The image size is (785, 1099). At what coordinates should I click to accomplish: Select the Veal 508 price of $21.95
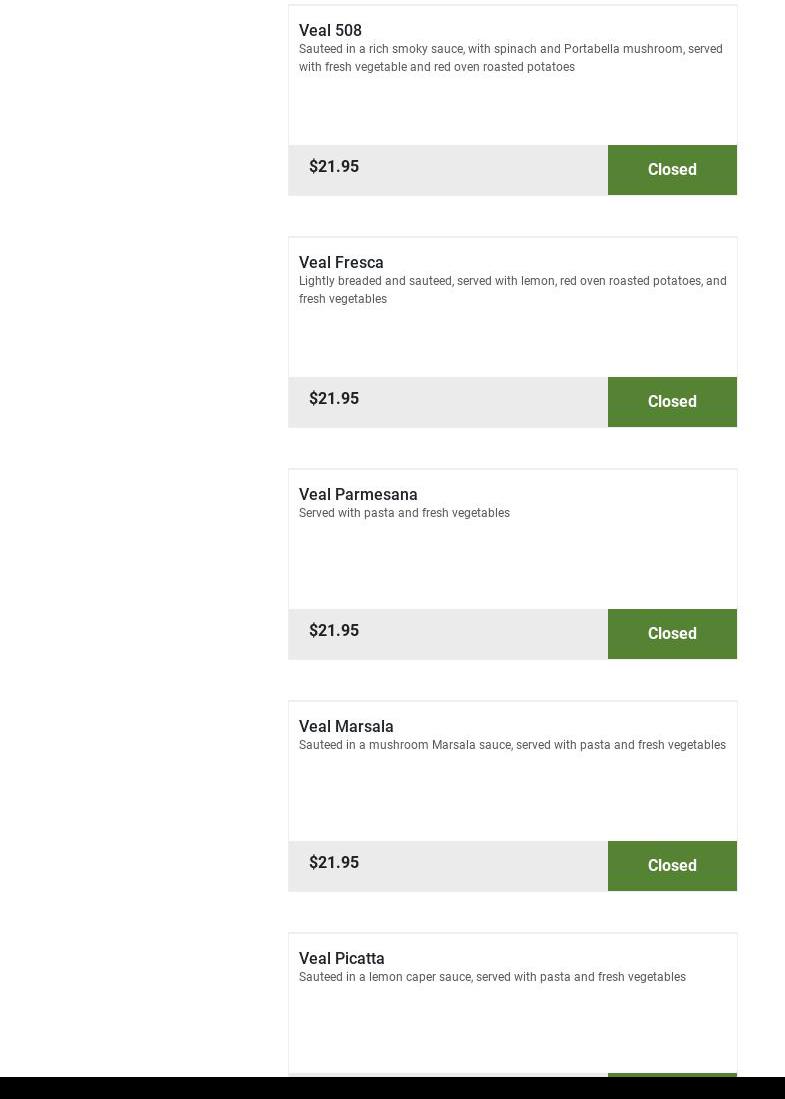tap(334, 167)
